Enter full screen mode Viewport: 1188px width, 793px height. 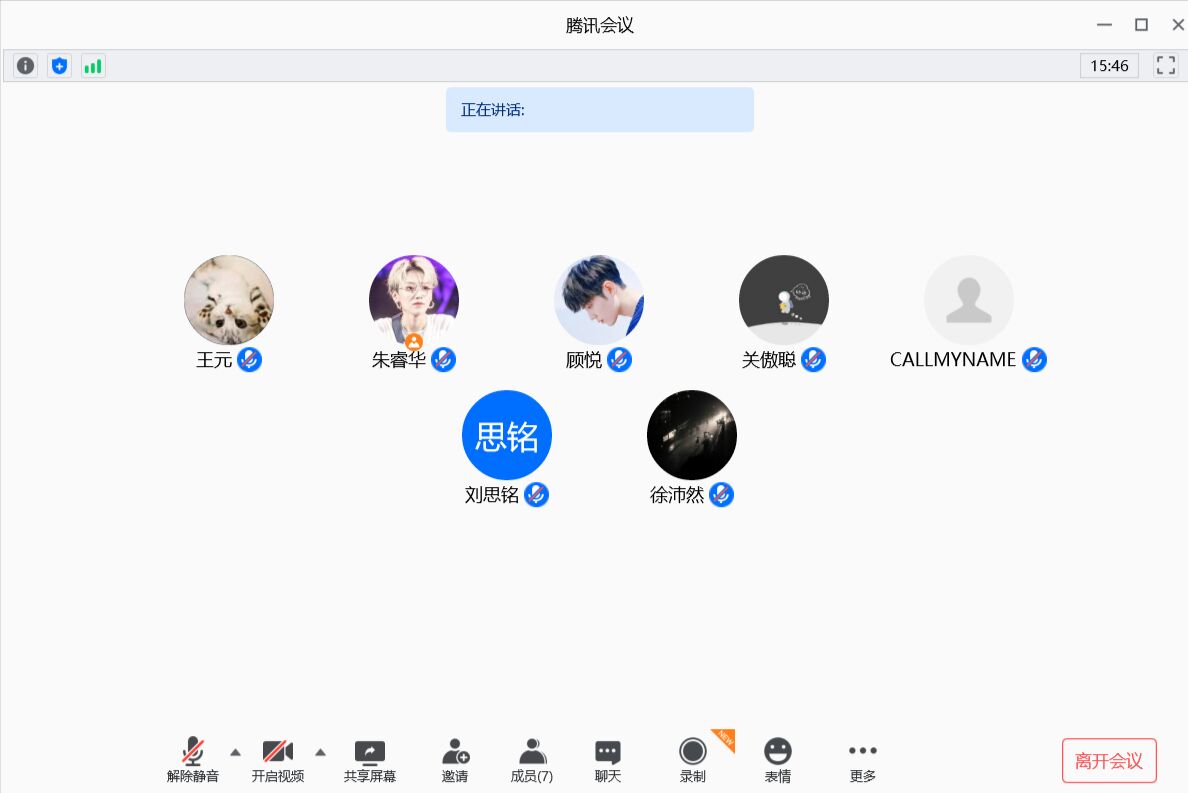[1165, 66]
